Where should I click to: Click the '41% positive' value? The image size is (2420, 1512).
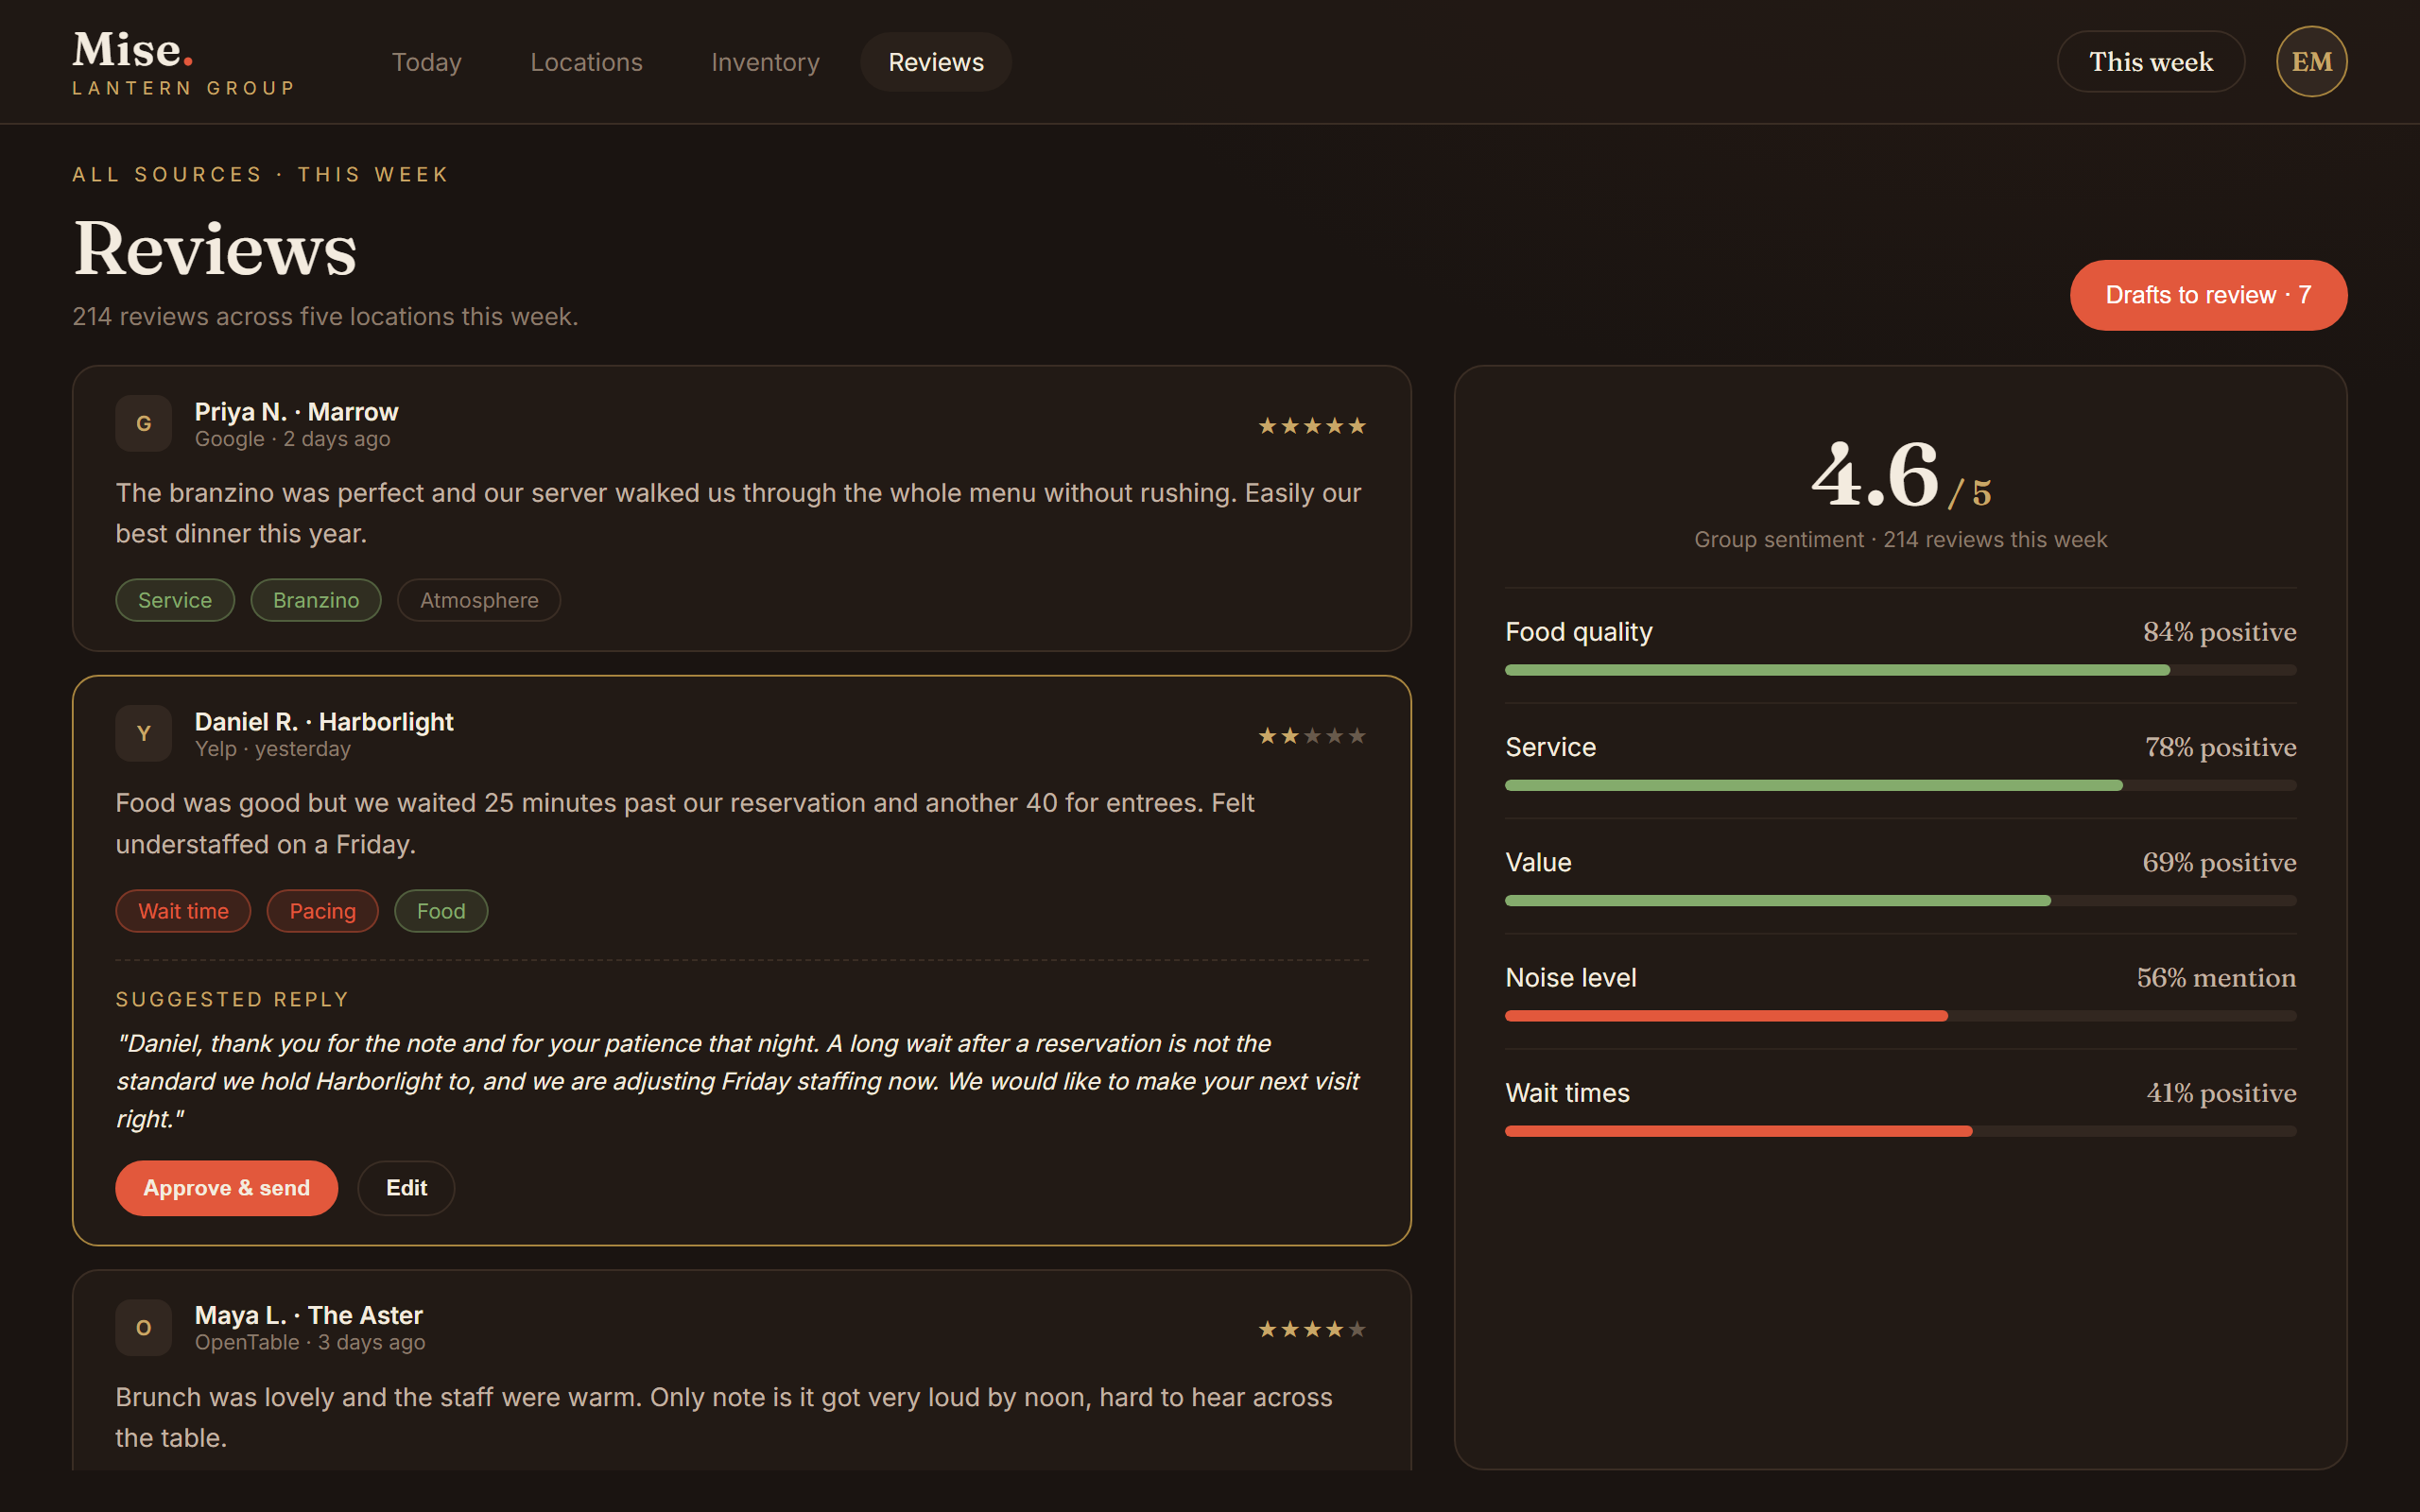pyautogui.click(x=2221, y=1093)
